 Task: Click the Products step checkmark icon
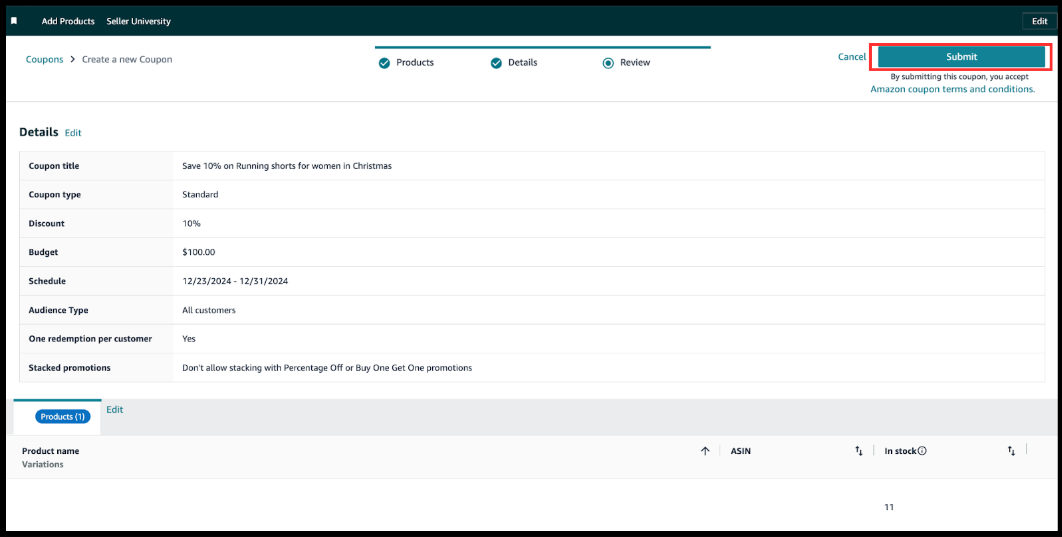(x=384, y=63)
